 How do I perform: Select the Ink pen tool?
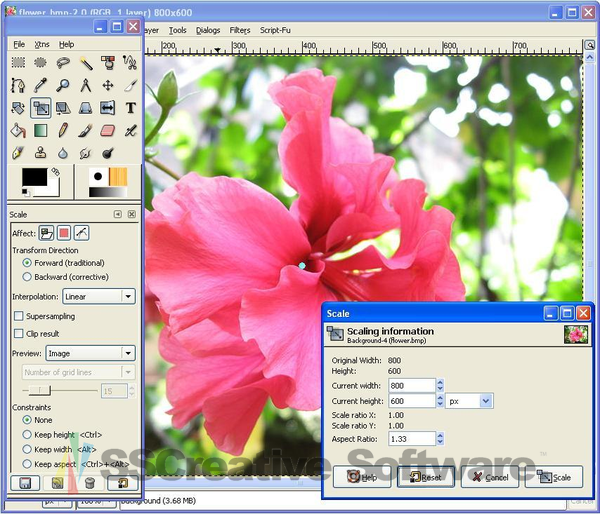(18, 153)
